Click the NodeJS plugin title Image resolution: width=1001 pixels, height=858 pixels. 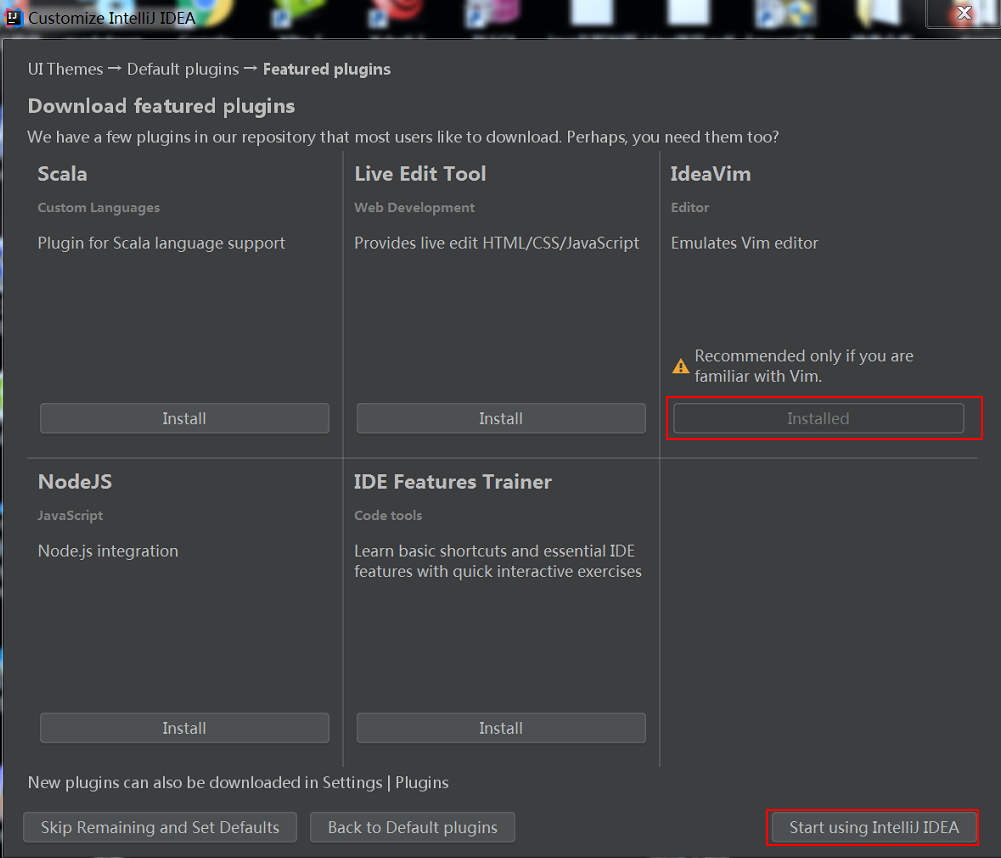pyautogui.click(x=75, y=481)
